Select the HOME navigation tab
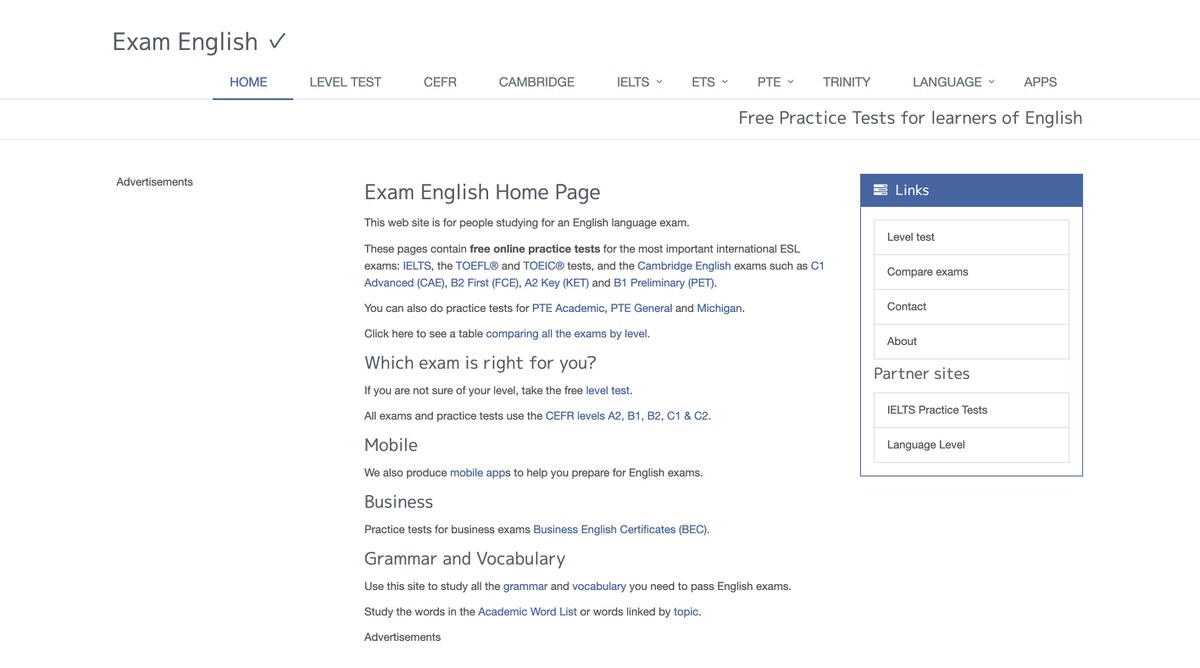 [248, 82]
